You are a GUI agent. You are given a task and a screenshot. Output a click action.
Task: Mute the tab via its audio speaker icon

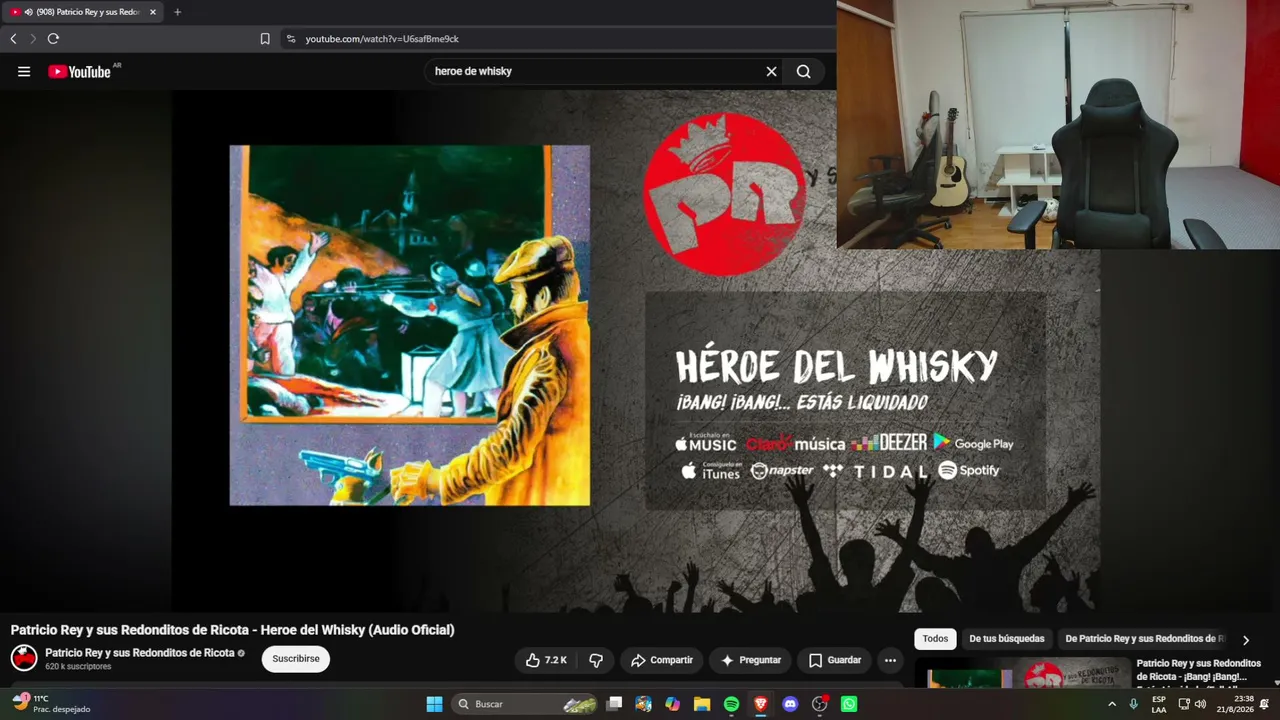(x=28, y=12)
